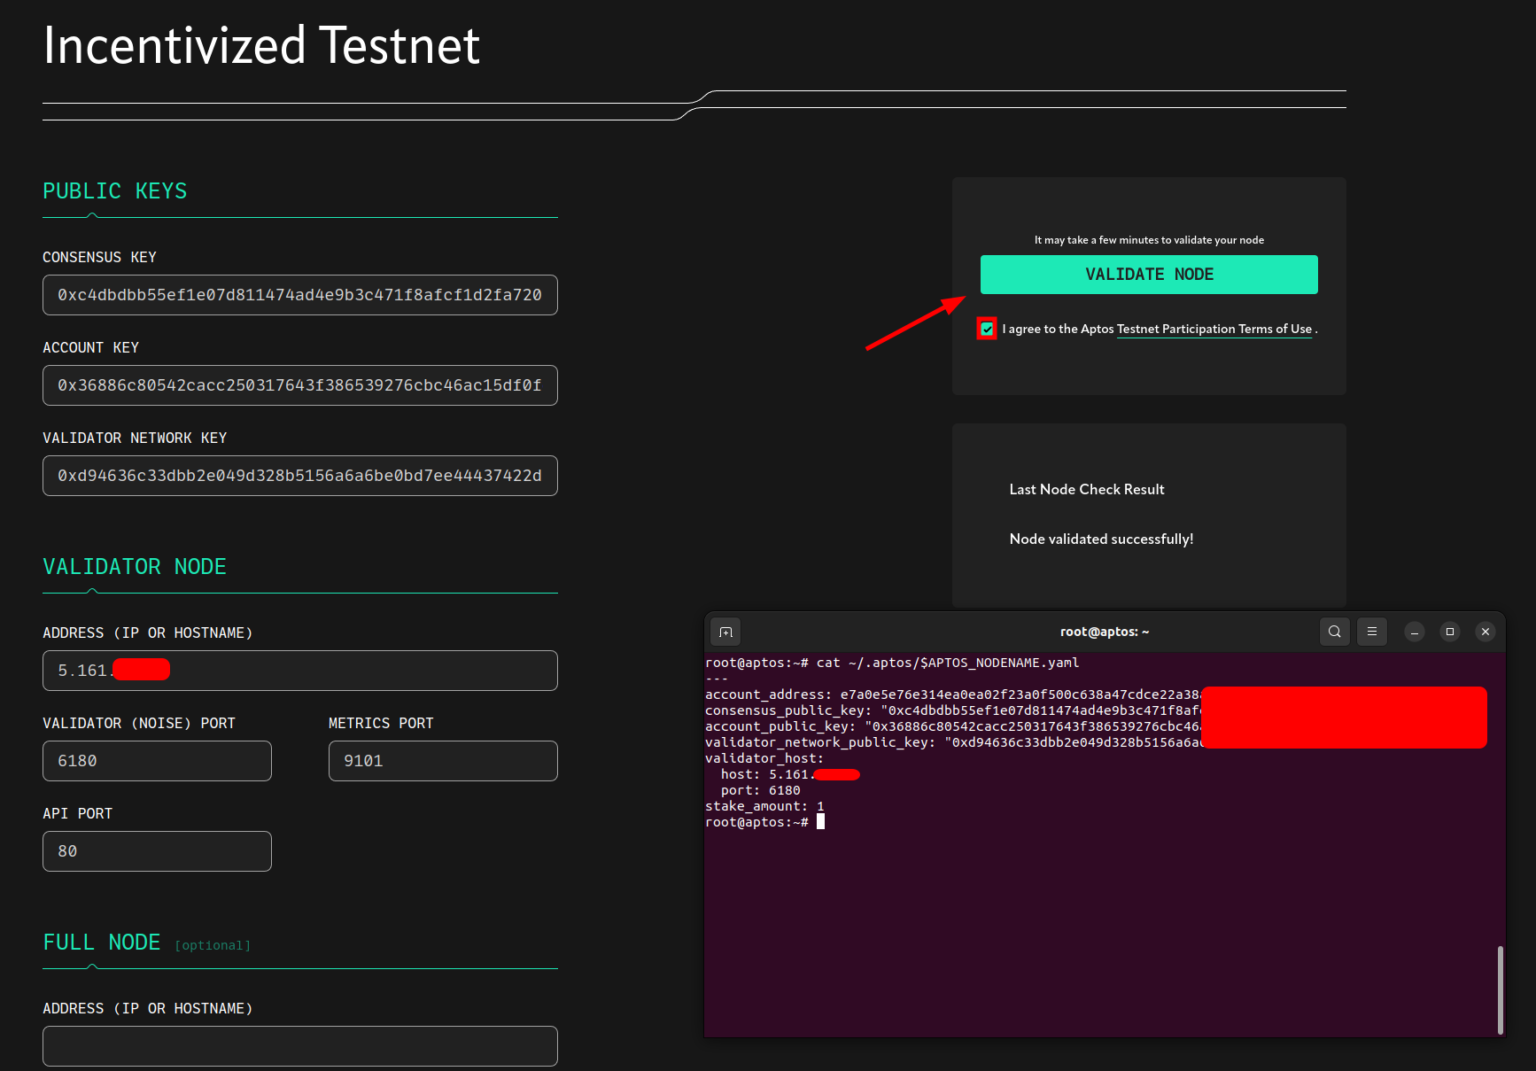This screenshot has width=1536, height=1071.
Task: Click the Incentivized Testnet page title
Action: click(262, 46)
